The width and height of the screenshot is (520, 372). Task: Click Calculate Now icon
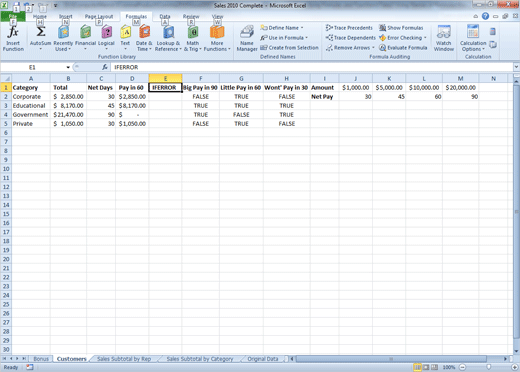pos(493,32)
